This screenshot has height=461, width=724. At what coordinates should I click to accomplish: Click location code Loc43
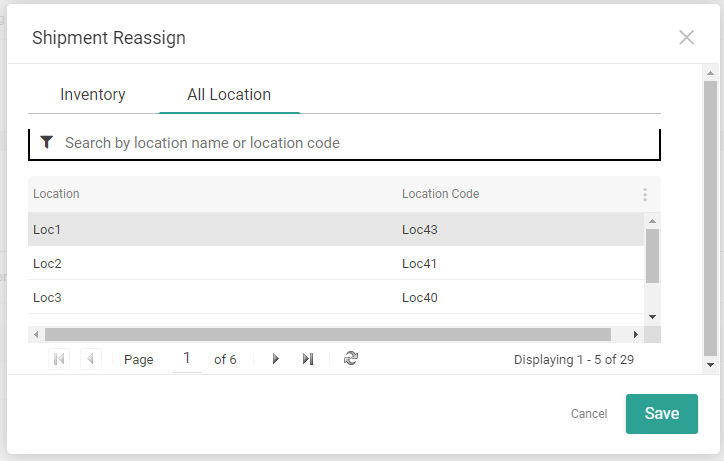point(420,230)
